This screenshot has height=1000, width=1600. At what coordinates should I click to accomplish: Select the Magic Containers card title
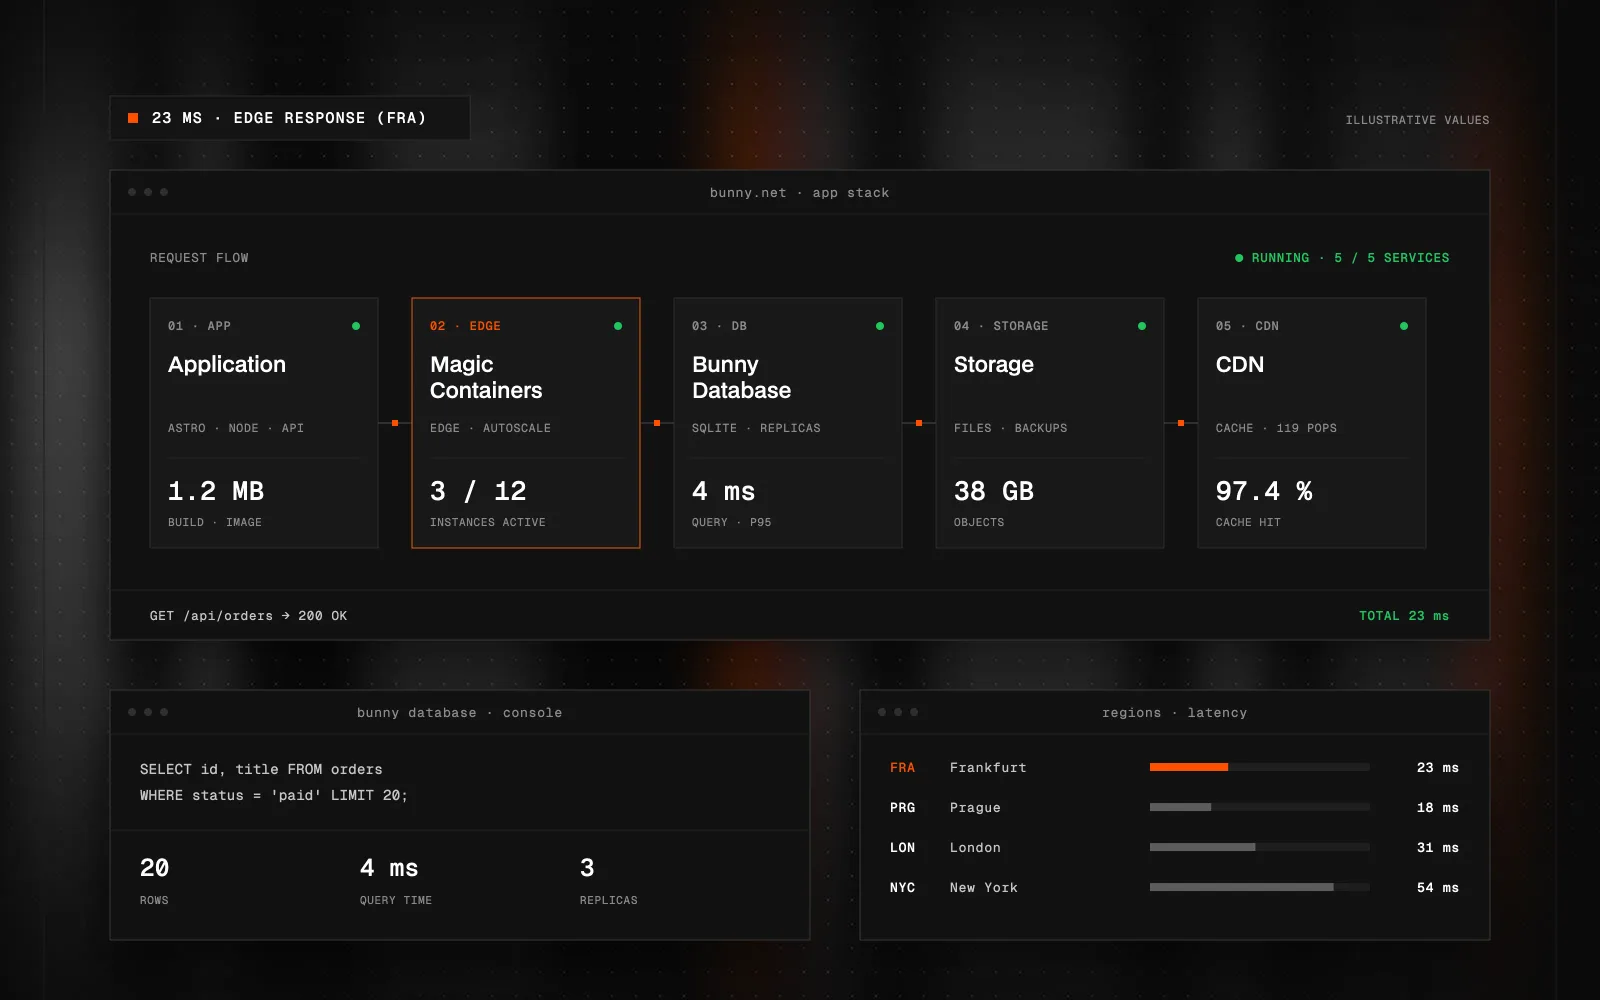click(x=486, y=377)
